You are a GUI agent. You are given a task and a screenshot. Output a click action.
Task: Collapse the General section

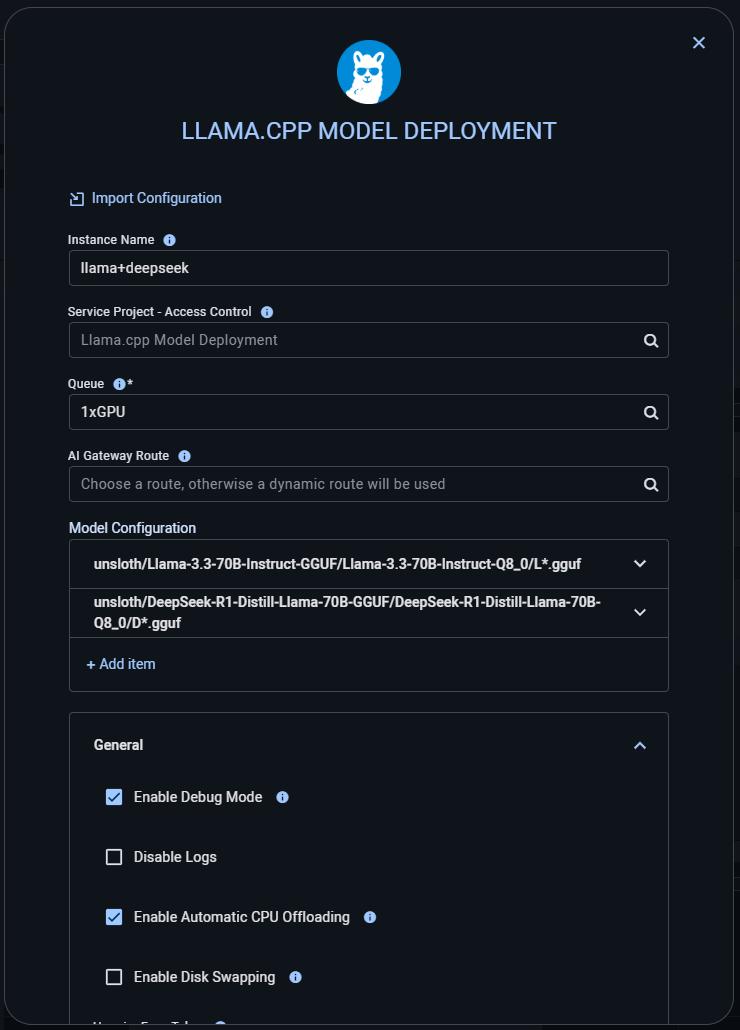(x=640, y=745)
